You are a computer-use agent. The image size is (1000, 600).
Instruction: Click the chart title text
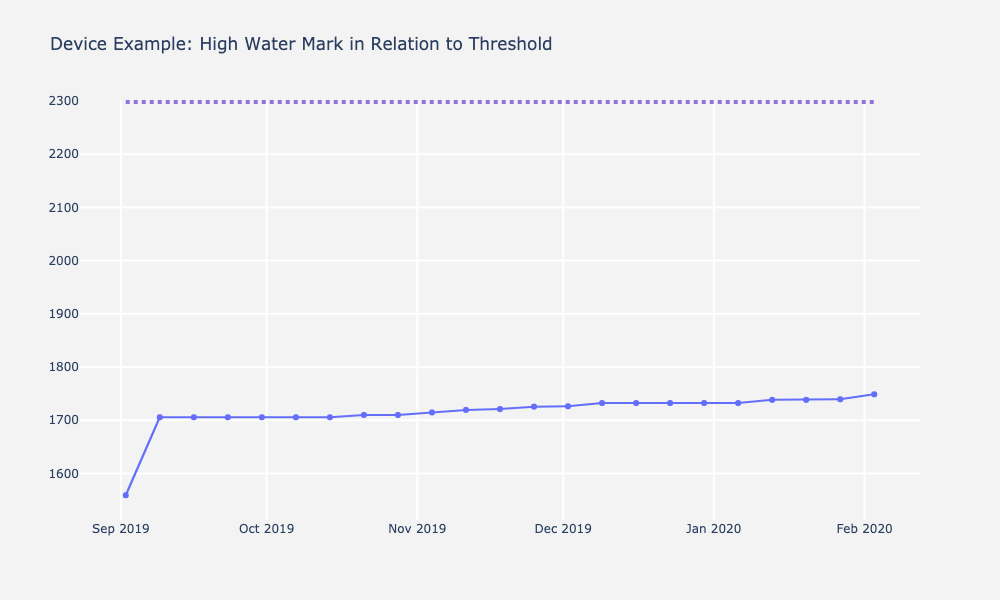click(301, 45)
